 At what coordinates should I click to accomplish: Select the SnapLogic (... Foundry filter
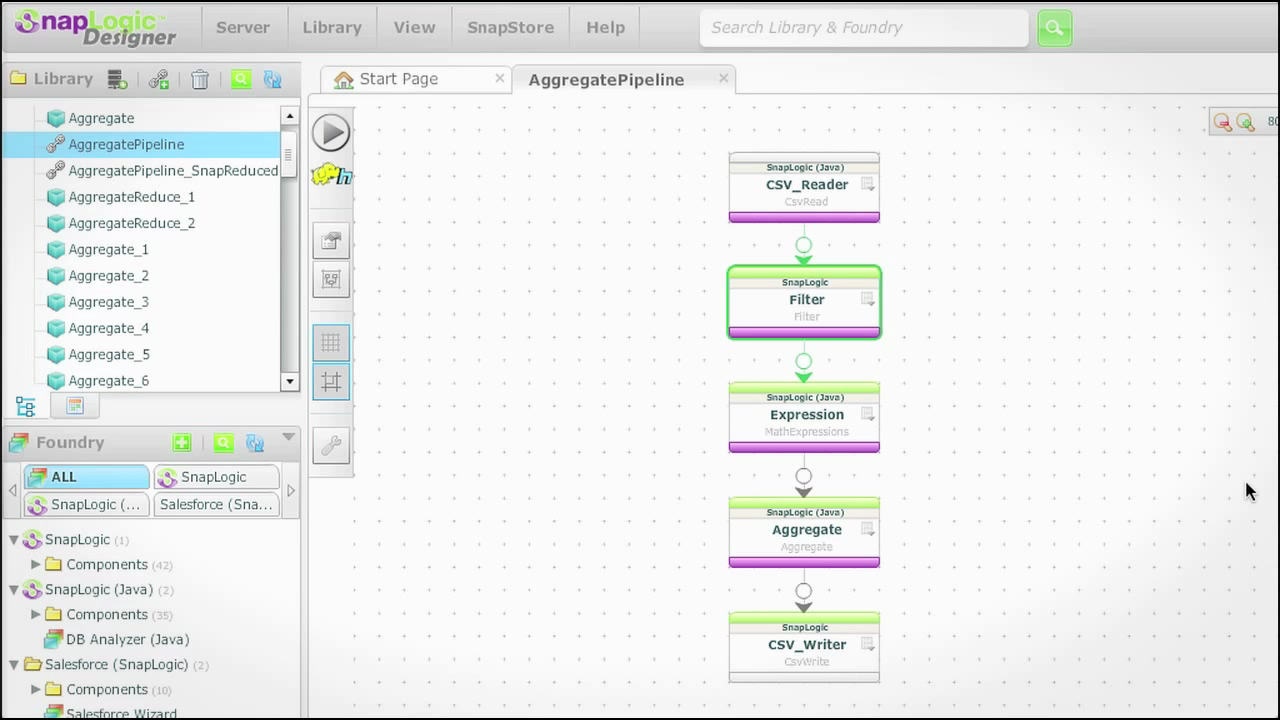point(87,505)
